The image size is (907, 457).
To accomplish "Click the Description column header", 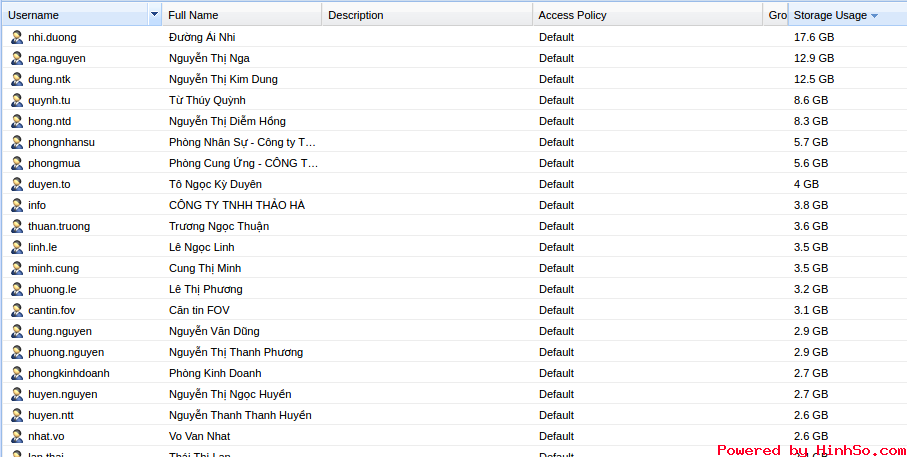I will (x=355, y=15).
